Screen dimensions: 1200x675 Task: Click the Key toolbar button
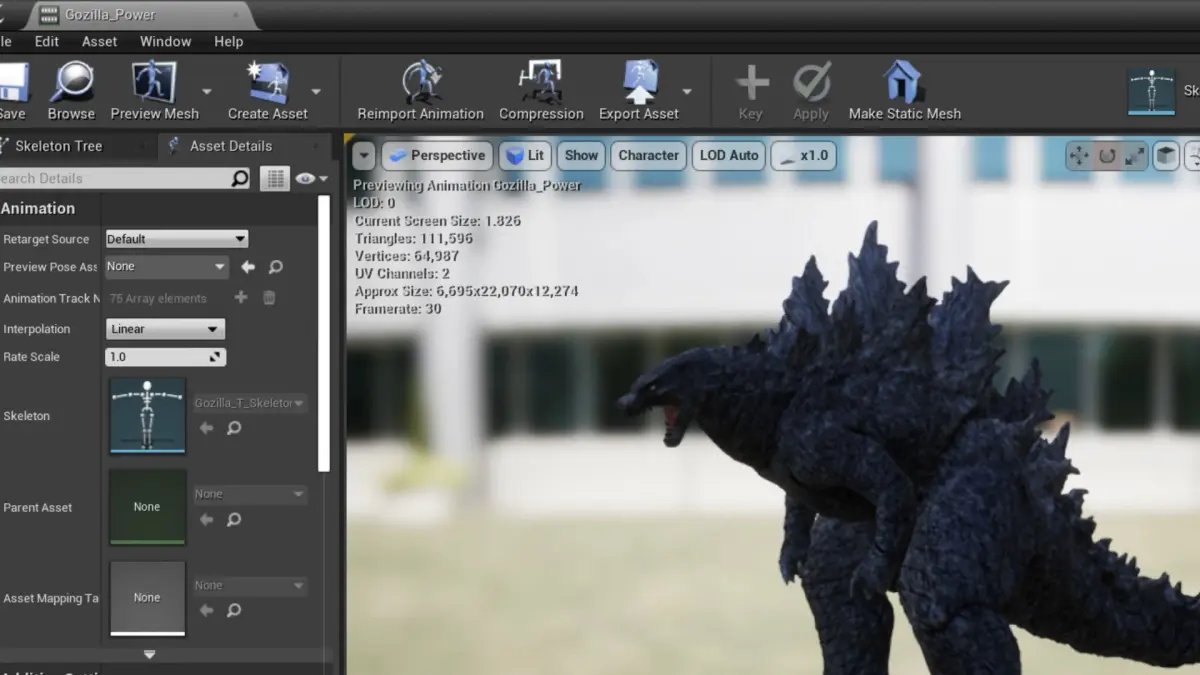[751, 91]
